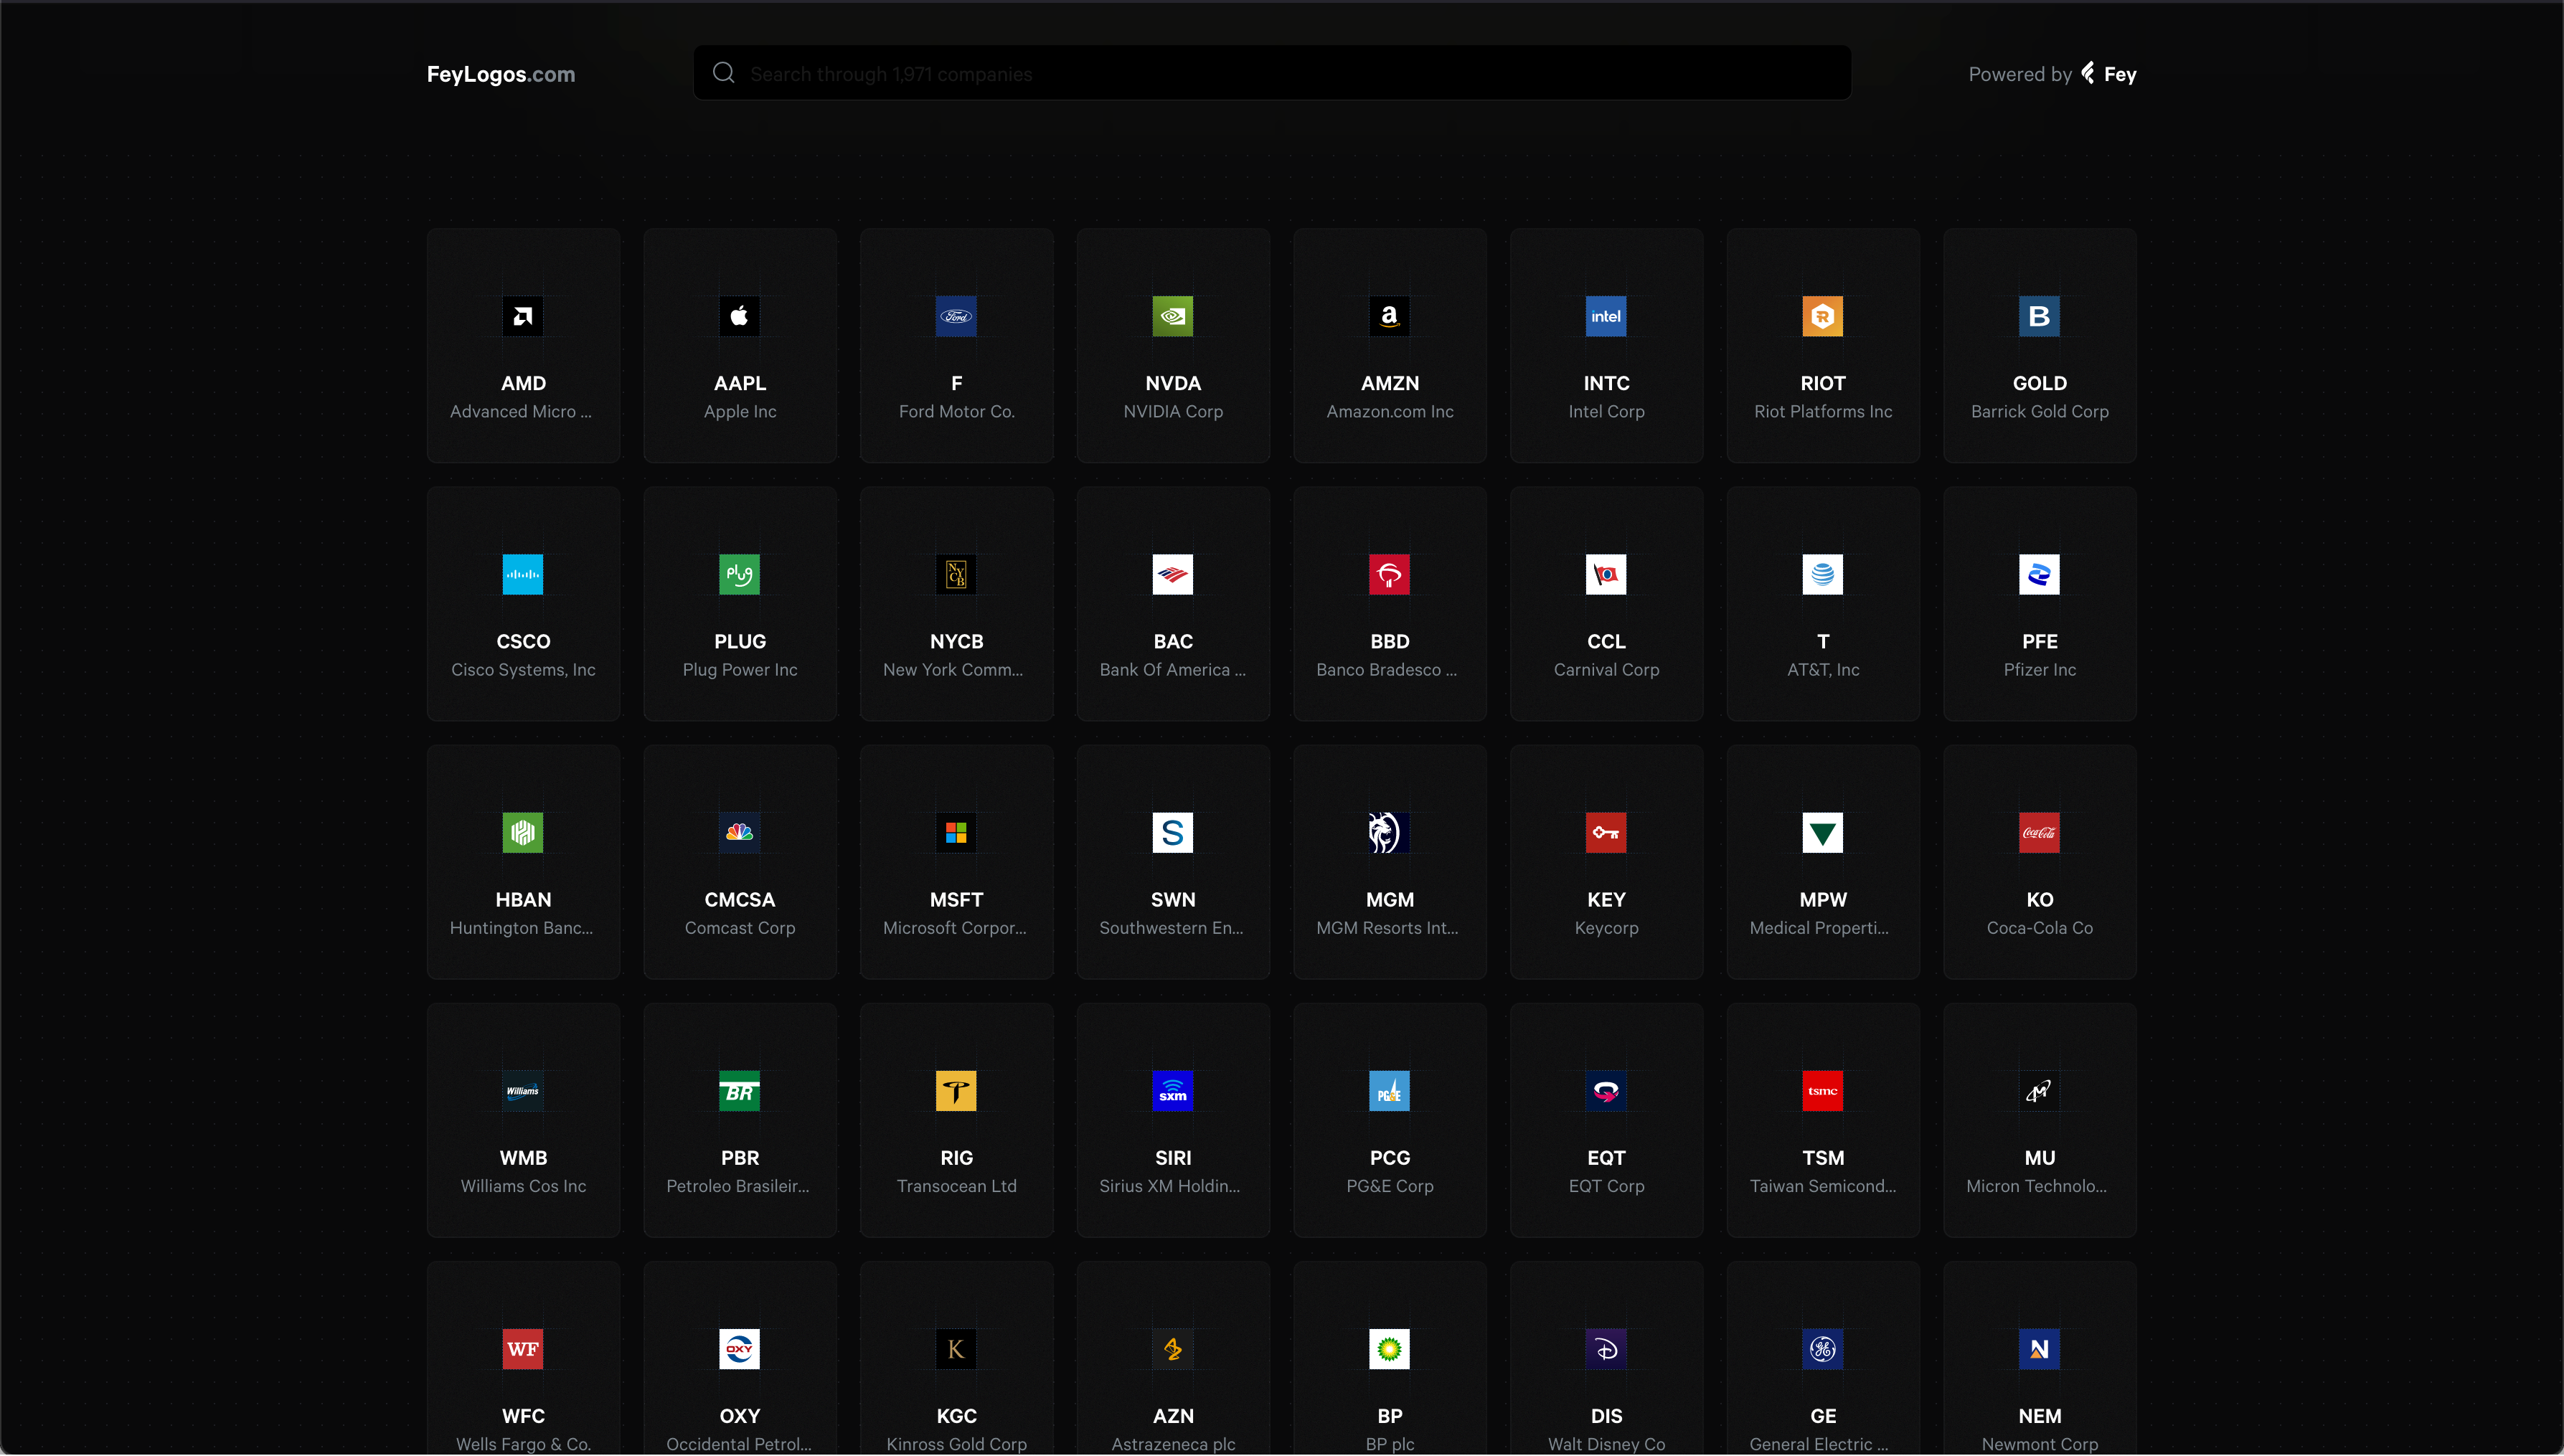Select the 'Williams Cos Inc' name text
Viewport: 2564px width, 1456px height.
(523, 1186)
